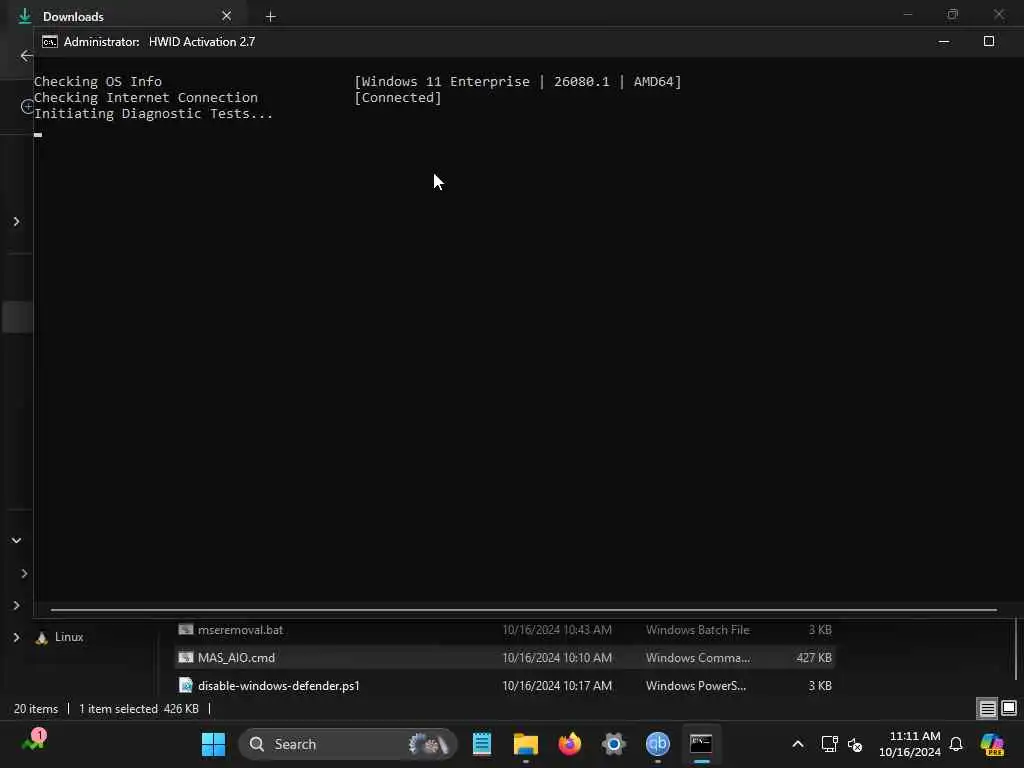Click the 1 item selected status text
This screenshot has height=768, width=1024.
pyautogui.click(x=118, y=709)
